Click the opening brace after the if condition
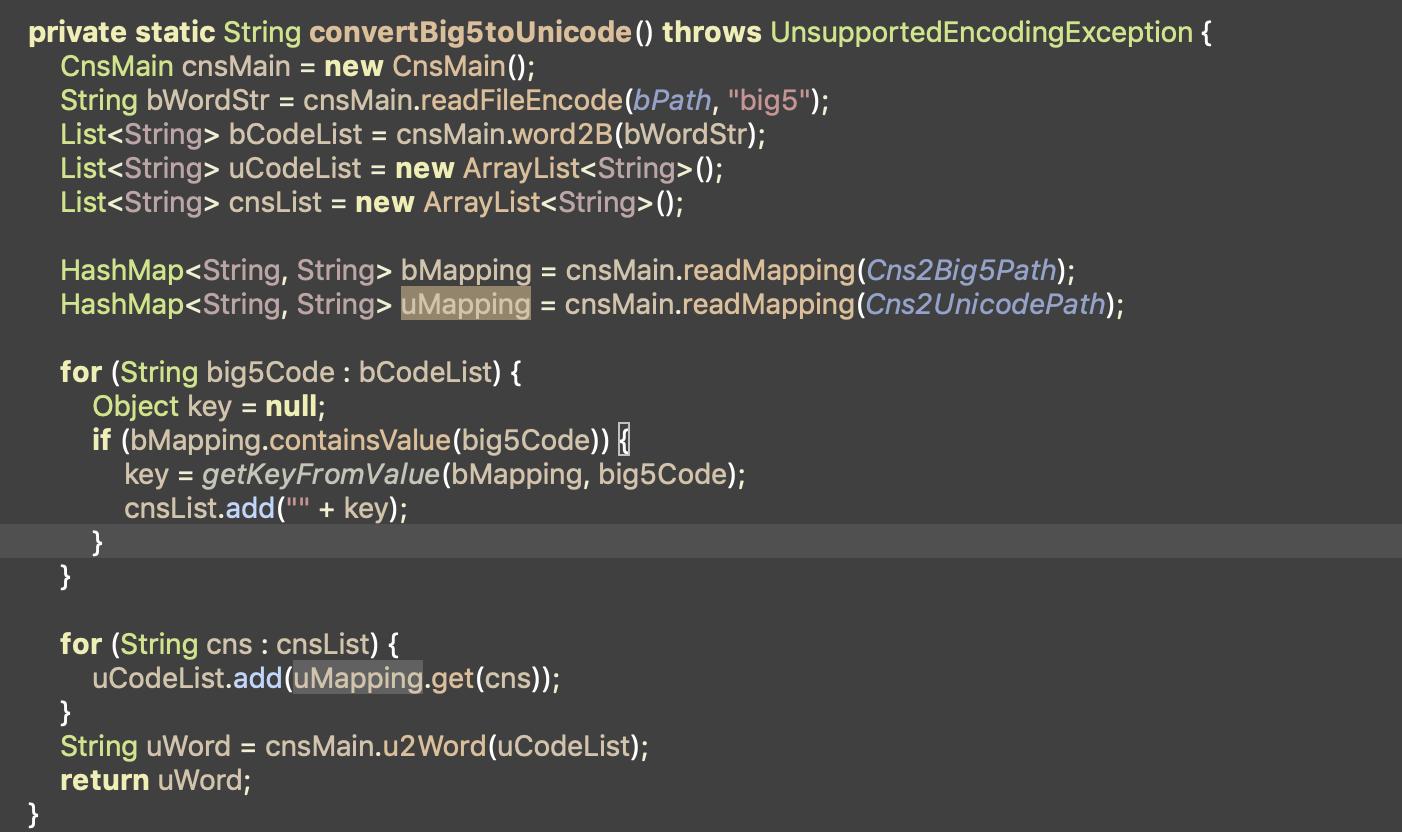 623,440
